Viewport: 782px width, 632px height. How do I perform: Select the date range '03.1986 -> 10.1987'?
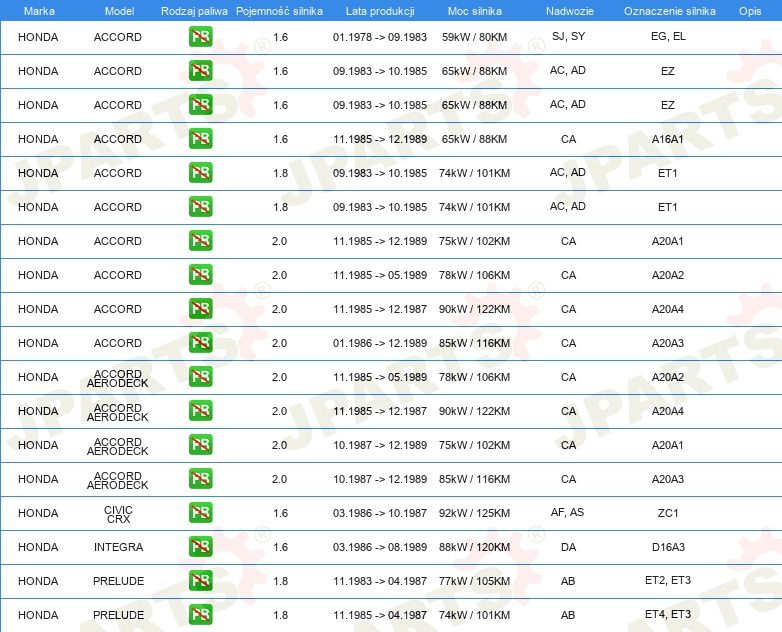click(x=380, y=513)
